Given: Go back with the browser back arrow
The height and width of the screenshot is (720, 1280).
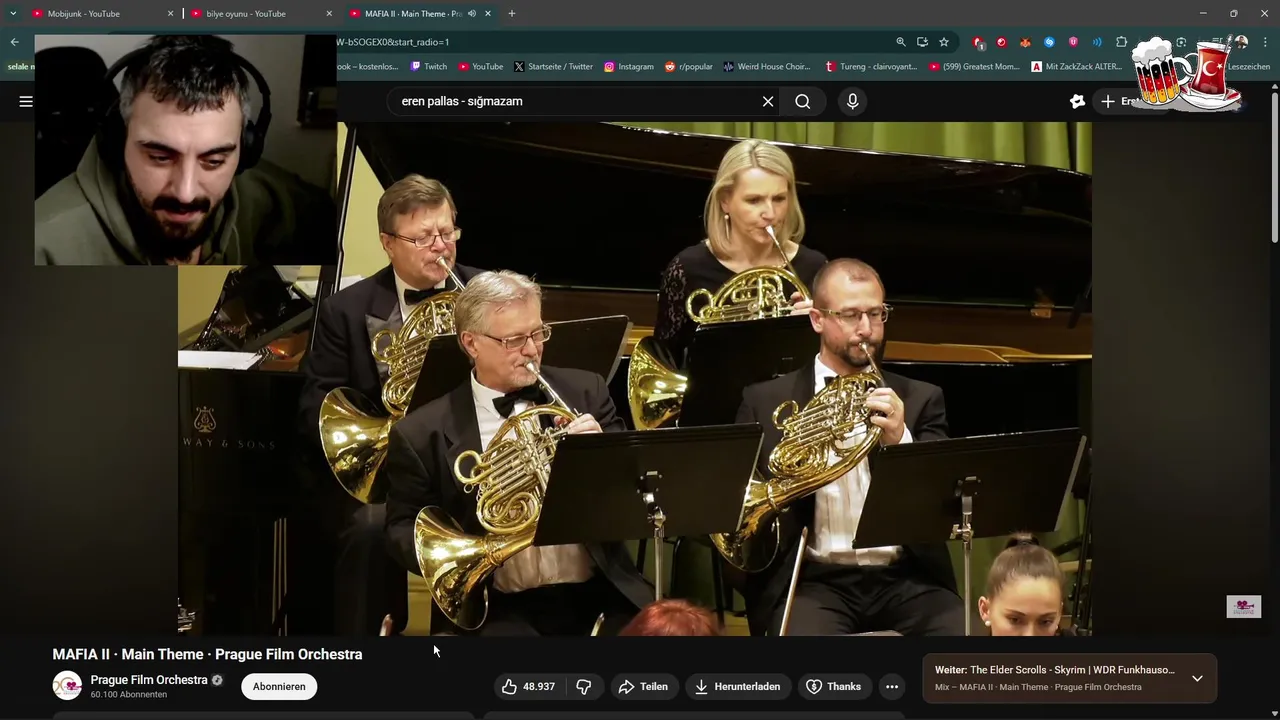Looking at the screenshot, I should tap(15, 42).
